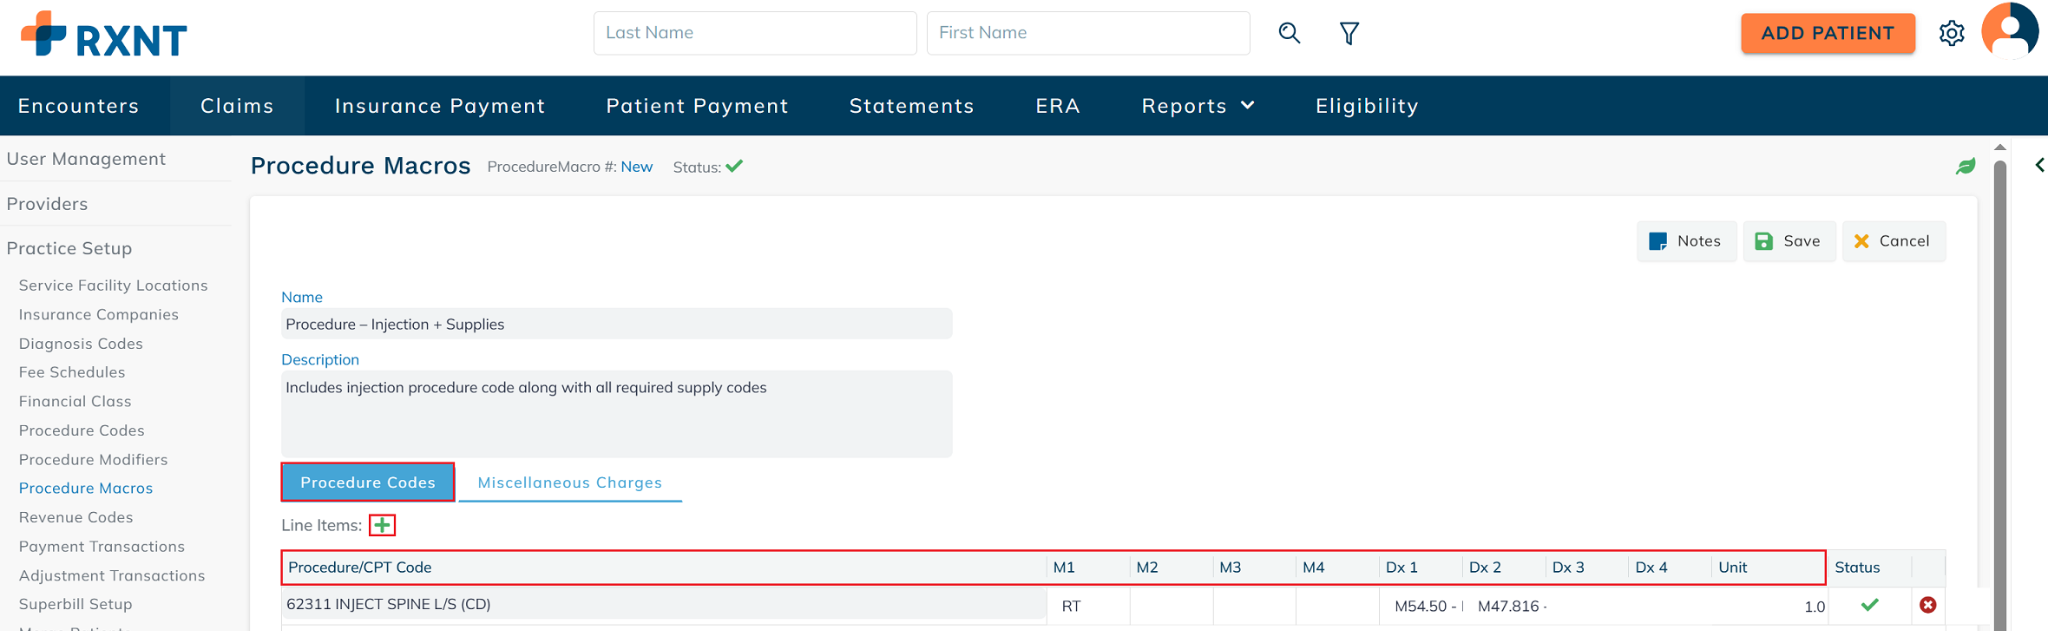This screenshot has height=631, width=2048.
Task: Expand the Reports dropdown menu
Action: coord(1197,106)
